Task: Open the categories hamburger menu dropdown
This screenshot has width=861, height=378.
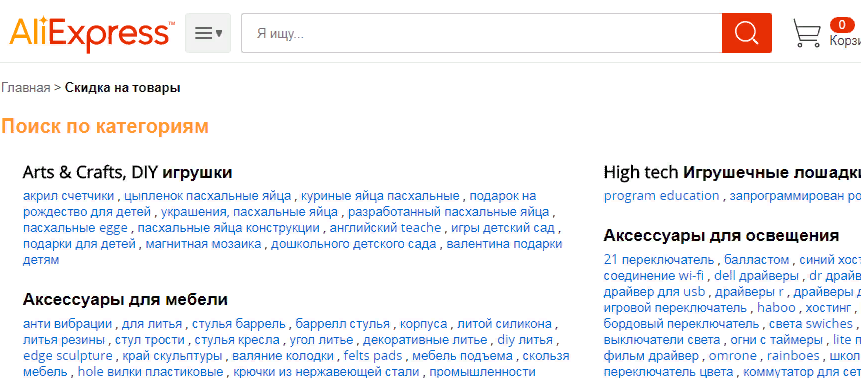Action: pos(208,34)
